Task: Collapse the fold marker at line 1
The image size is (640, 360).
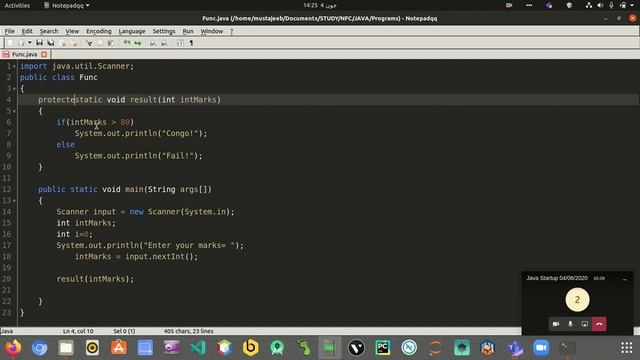Action: click(14, 66)
